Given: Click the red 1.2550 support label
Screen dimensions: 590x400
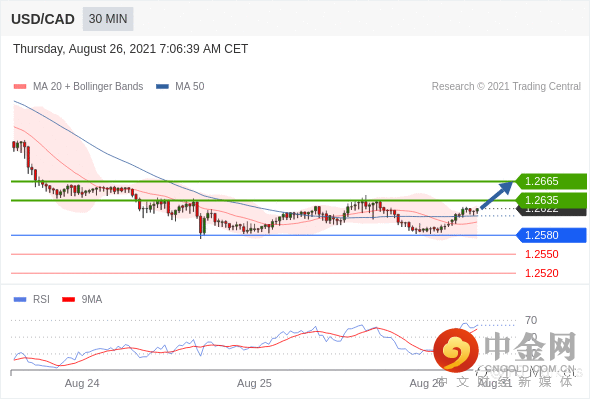Looking at the screenshot, I should 541,254.
